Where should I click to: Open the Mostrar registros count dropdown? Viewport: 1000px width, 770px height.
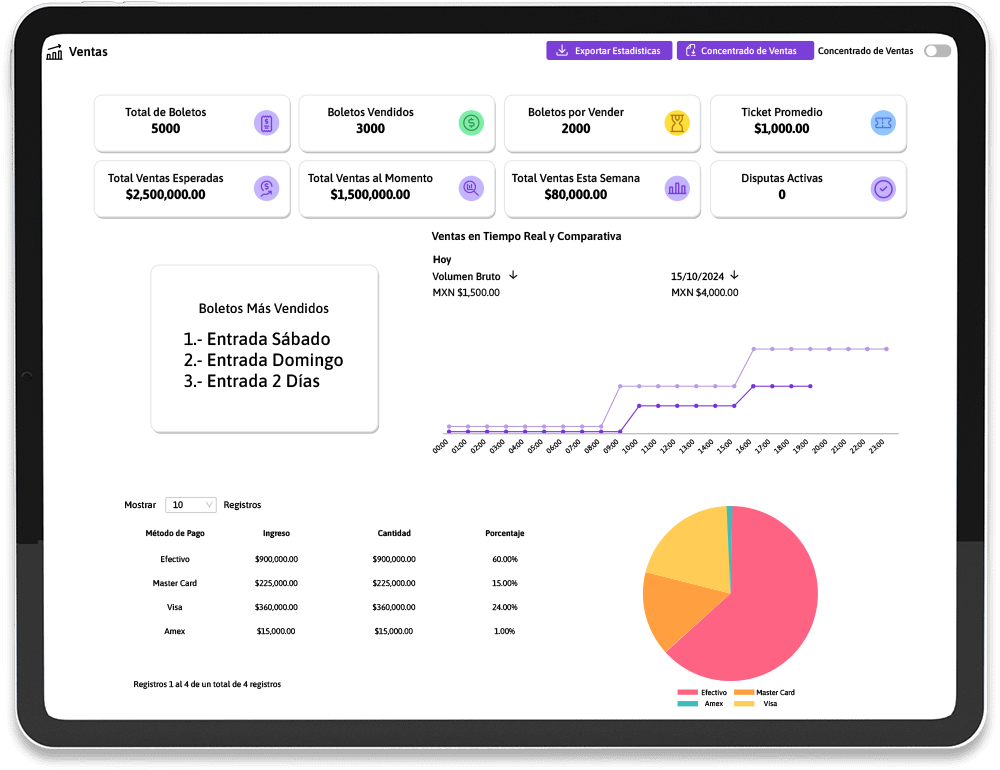pos(190,505)
